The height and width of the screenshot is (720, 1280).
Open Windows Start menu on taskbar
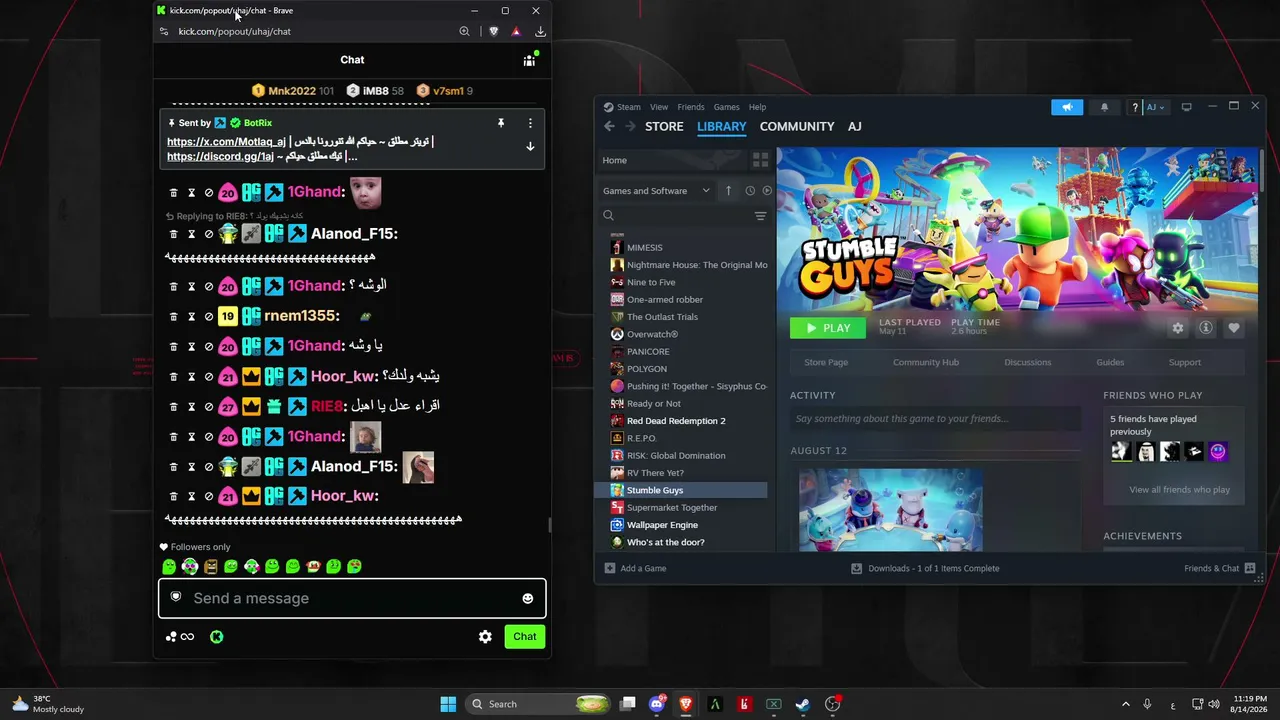pyautogui.click(x=448, y=704)
